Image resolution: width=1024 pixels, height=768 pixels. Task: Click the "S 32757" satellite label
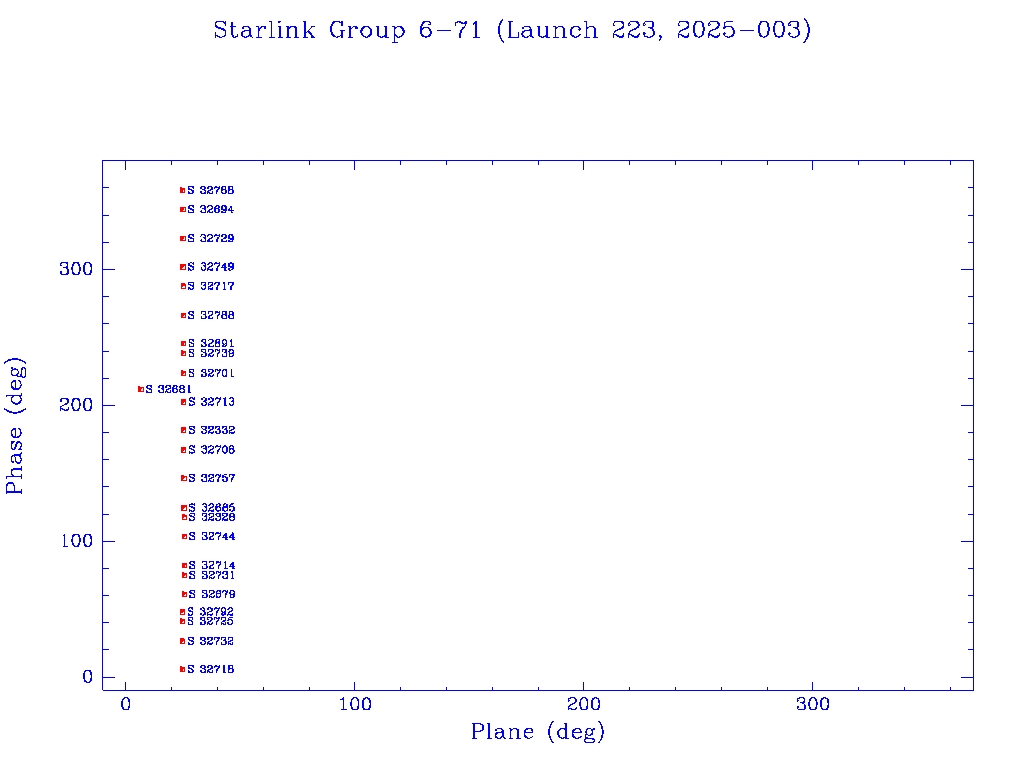click(211, 479)
